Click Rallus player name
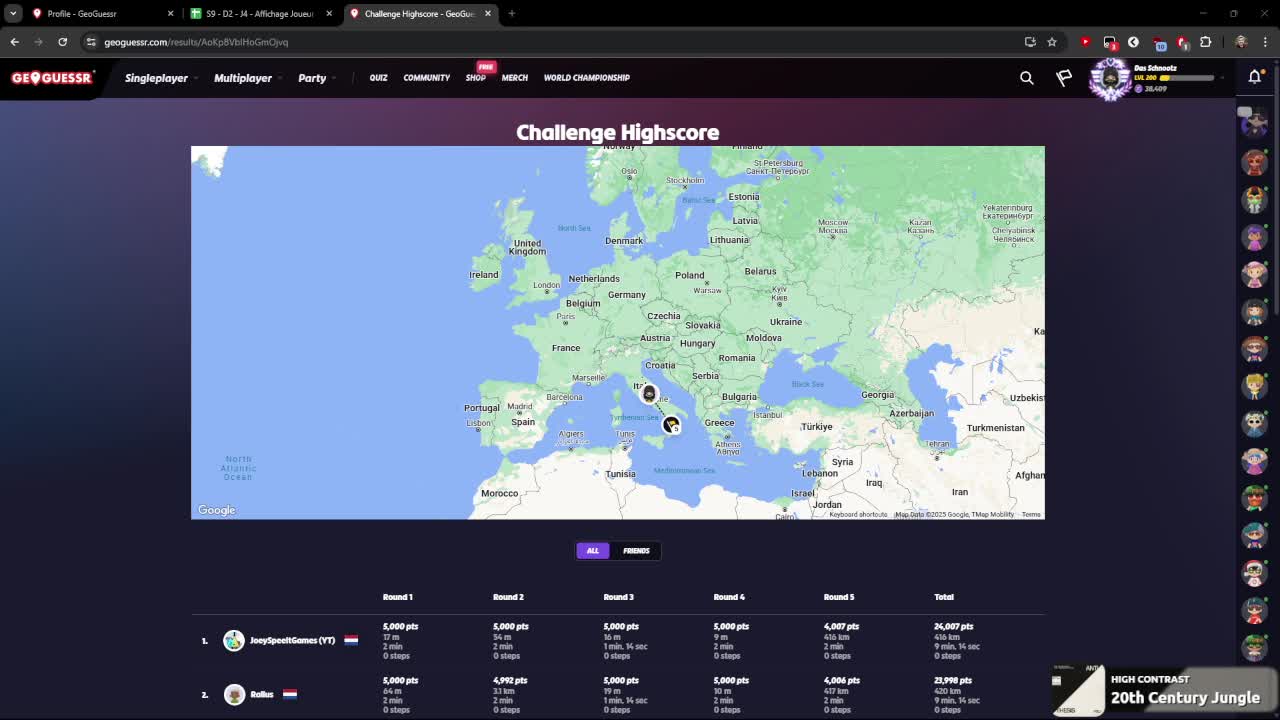Screen dimensions: 1280x720 (x=262, y=694)
